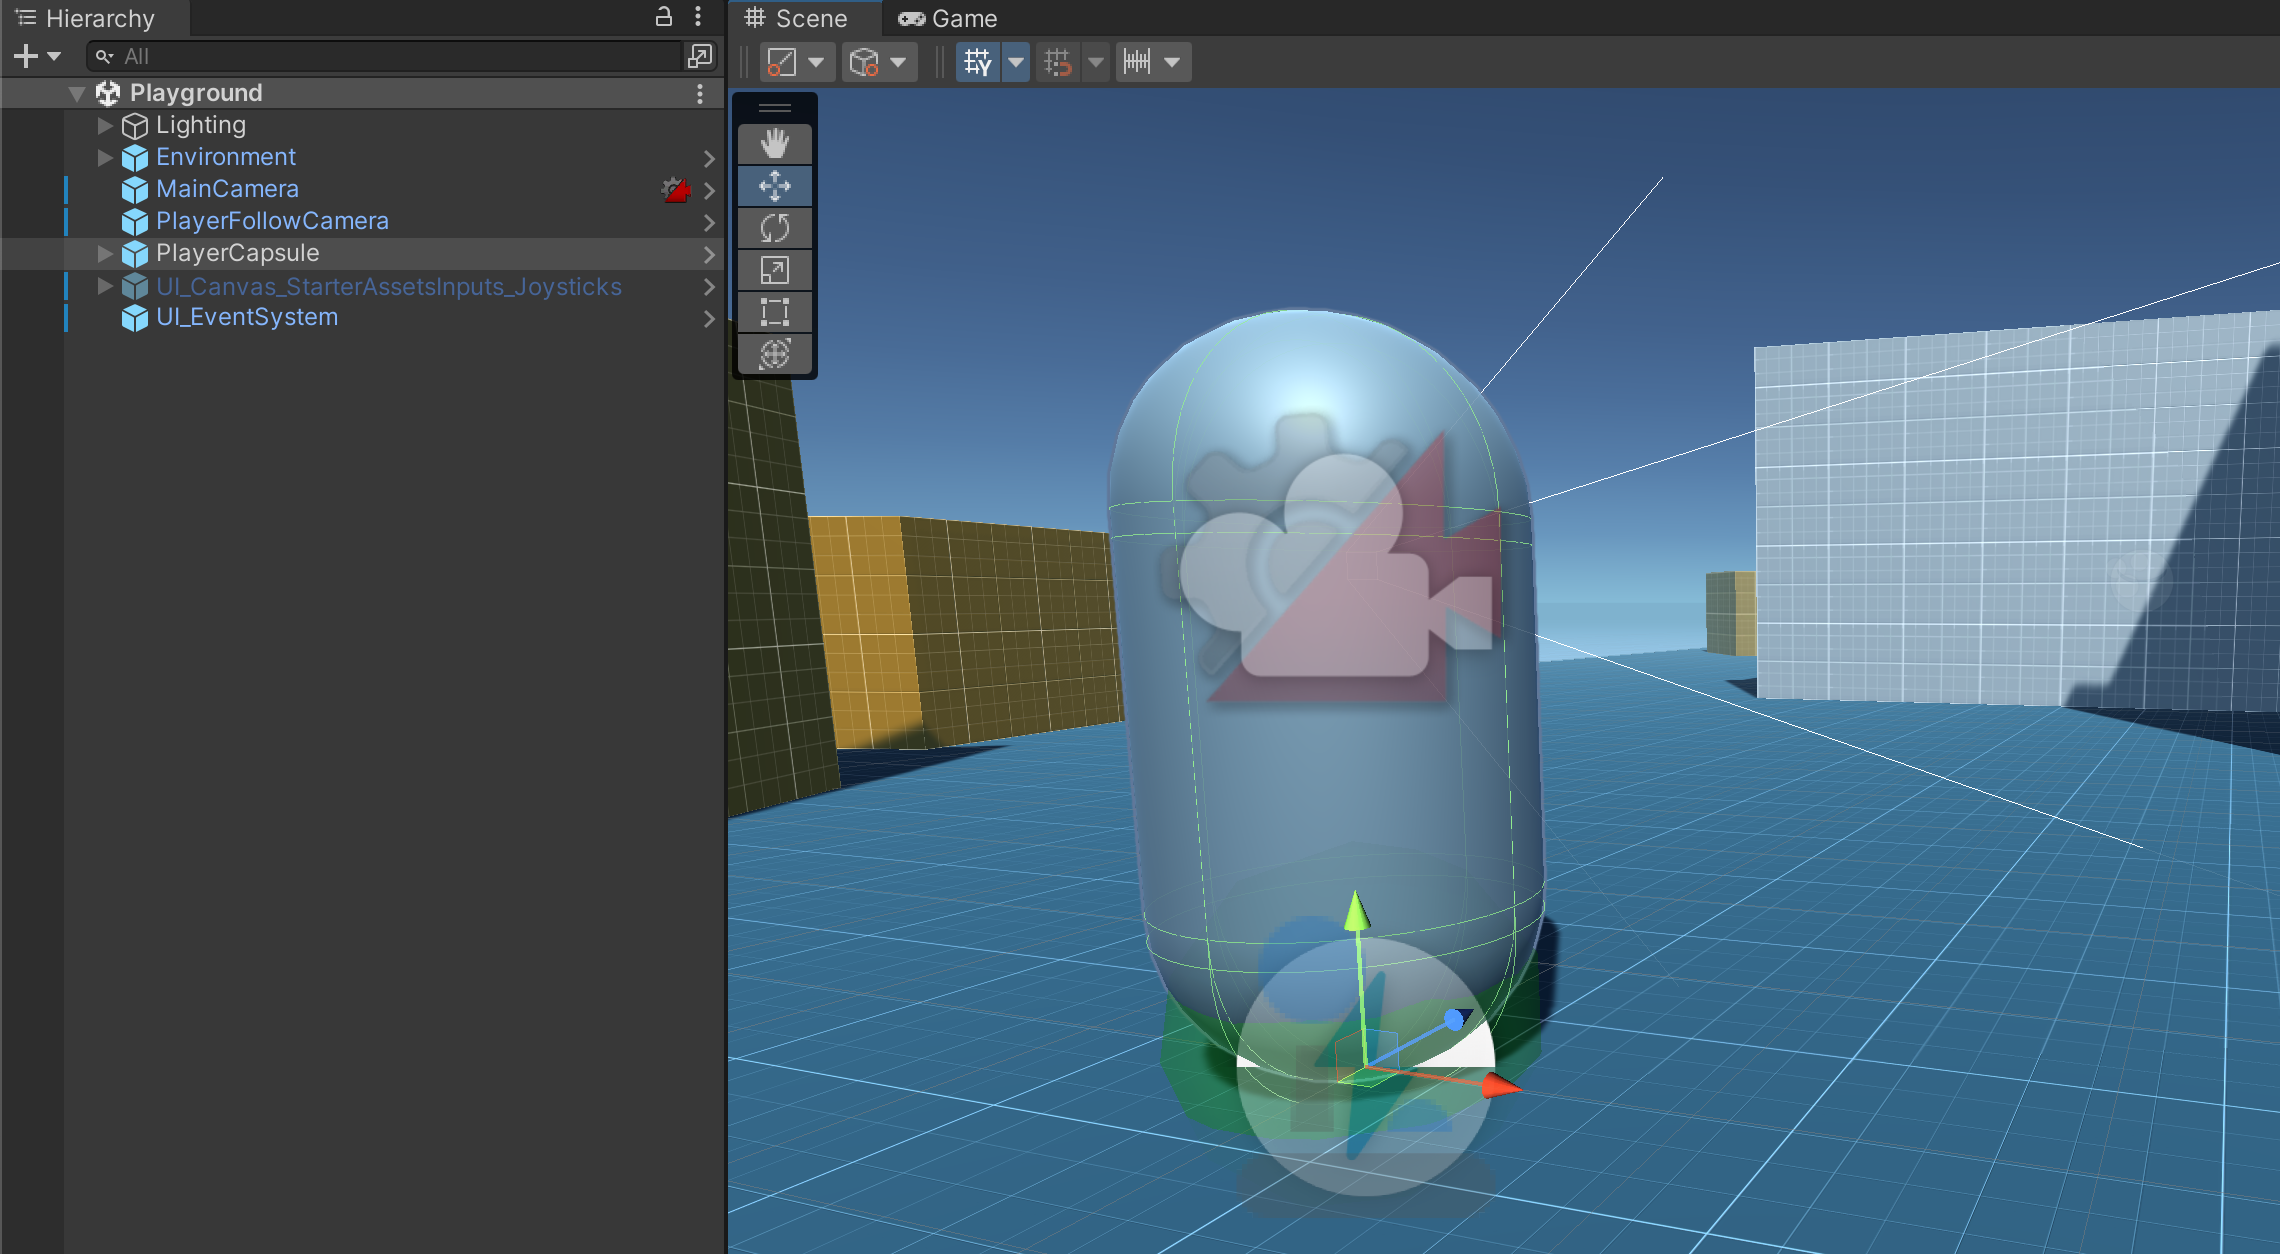Toggle grid snapping in Scene toolbar
2280x1254 pixels.
click(x=1058, y=62)
